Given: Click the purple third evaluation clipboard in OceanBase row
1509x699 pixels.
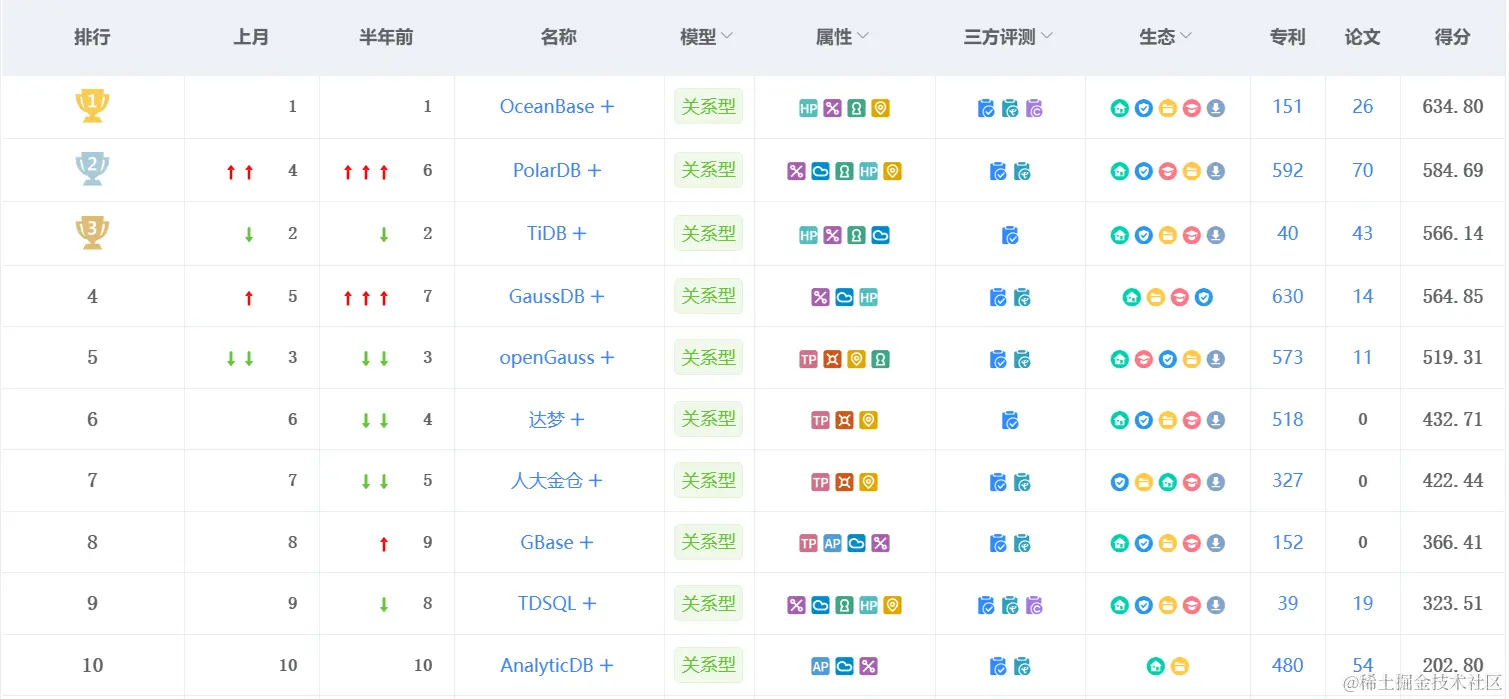Looking at the screenshot, I should click(1034, 108).
